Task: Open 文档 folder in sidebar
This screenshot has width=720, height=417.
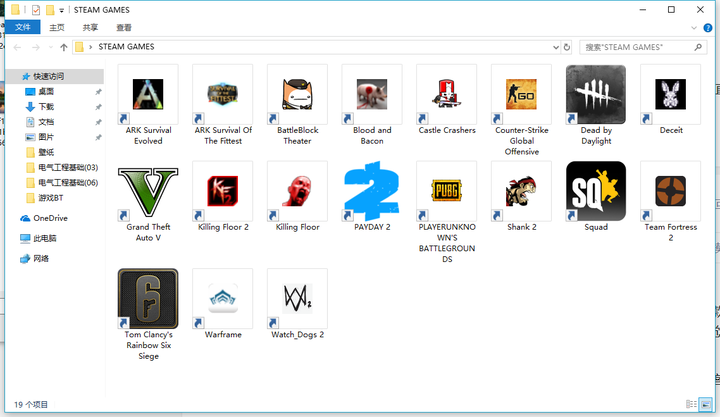Action: 46,122
